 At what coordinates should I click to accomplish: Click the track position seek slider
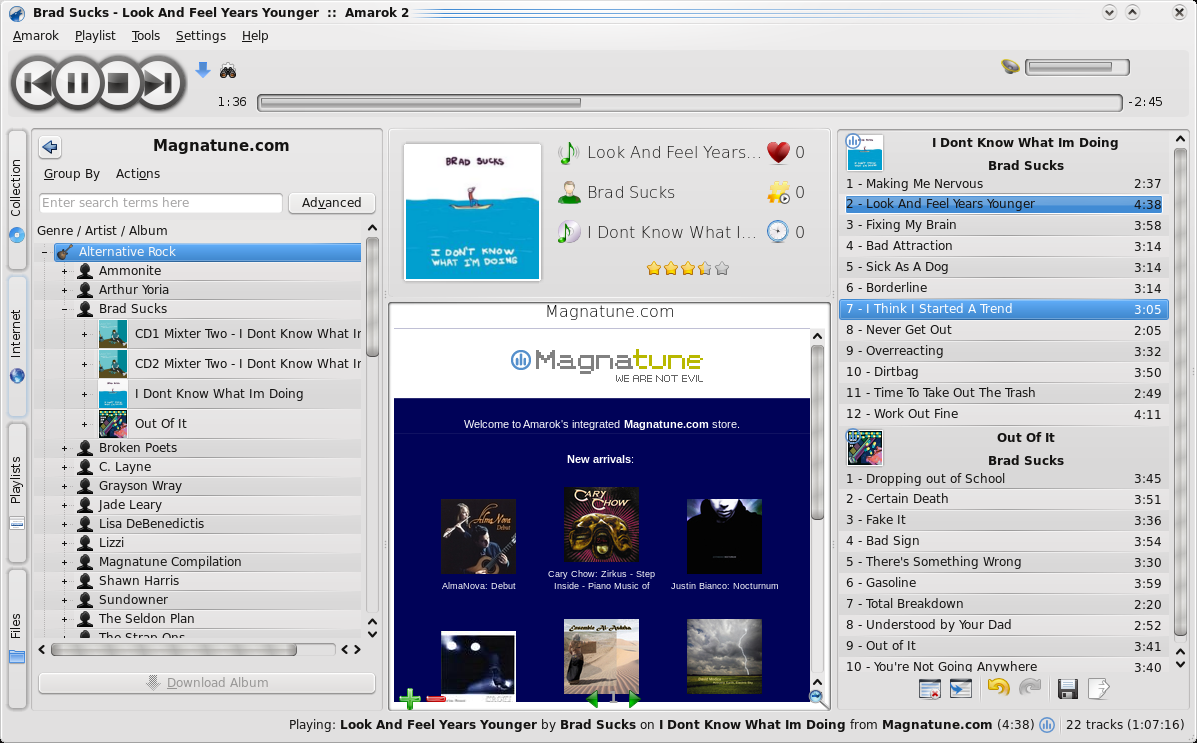pyautogui.click(x=689, y=102)
